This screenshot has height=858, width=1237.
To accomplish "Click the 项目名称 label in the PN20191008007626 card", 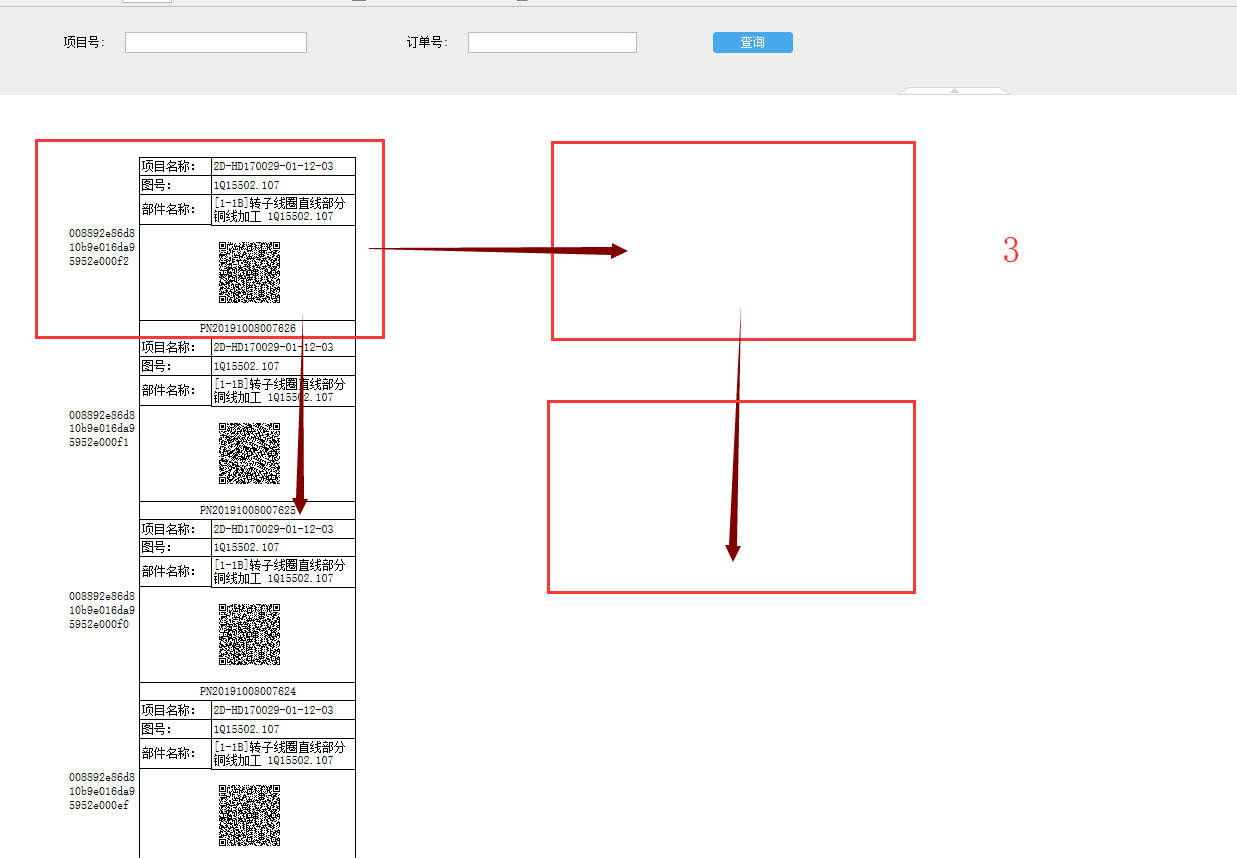I will (x=168, y=166).
